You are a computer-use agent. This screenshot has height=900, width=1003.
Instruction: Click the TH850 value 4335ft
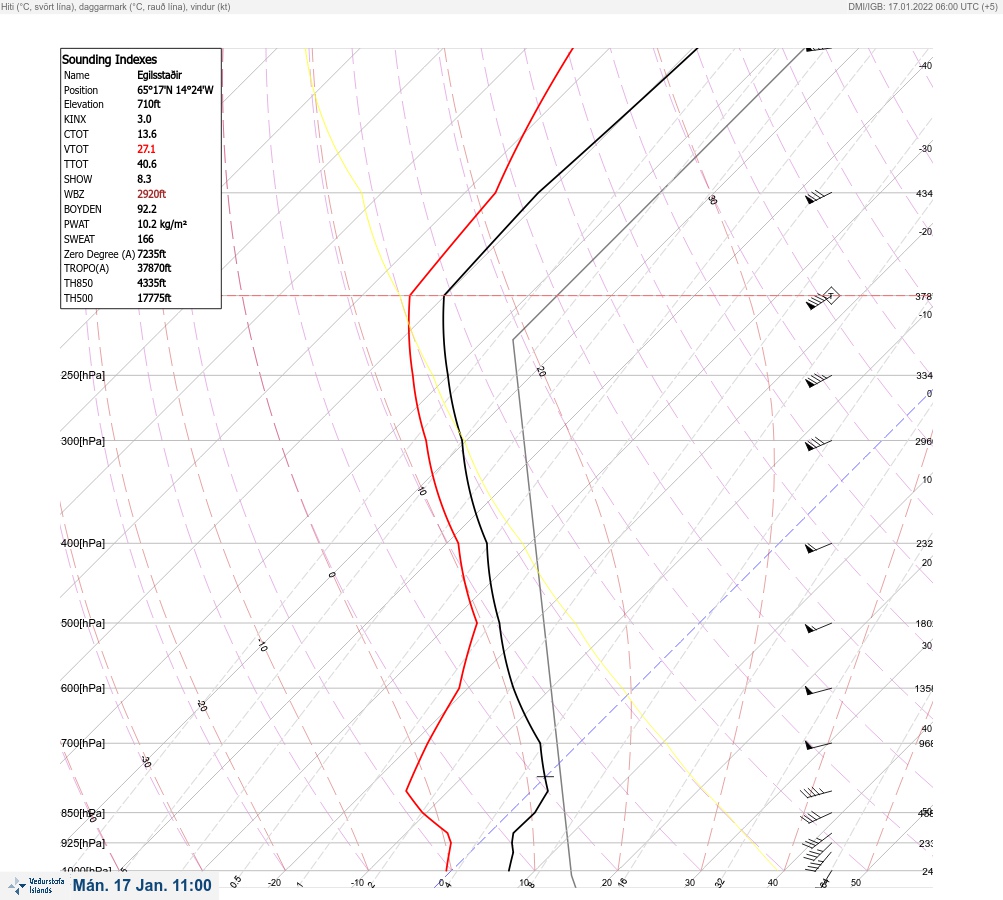(151, 283)
